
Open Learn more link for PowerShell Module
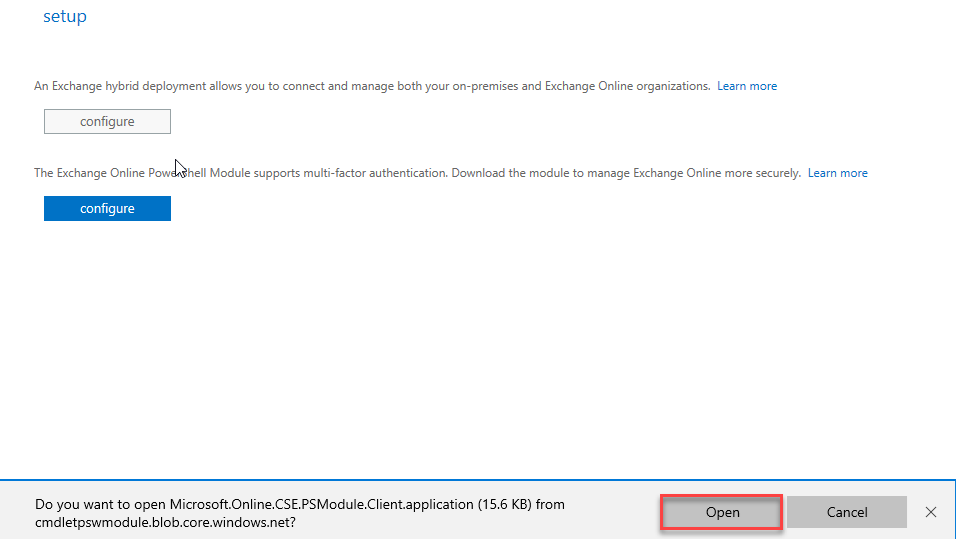(838, 173)
